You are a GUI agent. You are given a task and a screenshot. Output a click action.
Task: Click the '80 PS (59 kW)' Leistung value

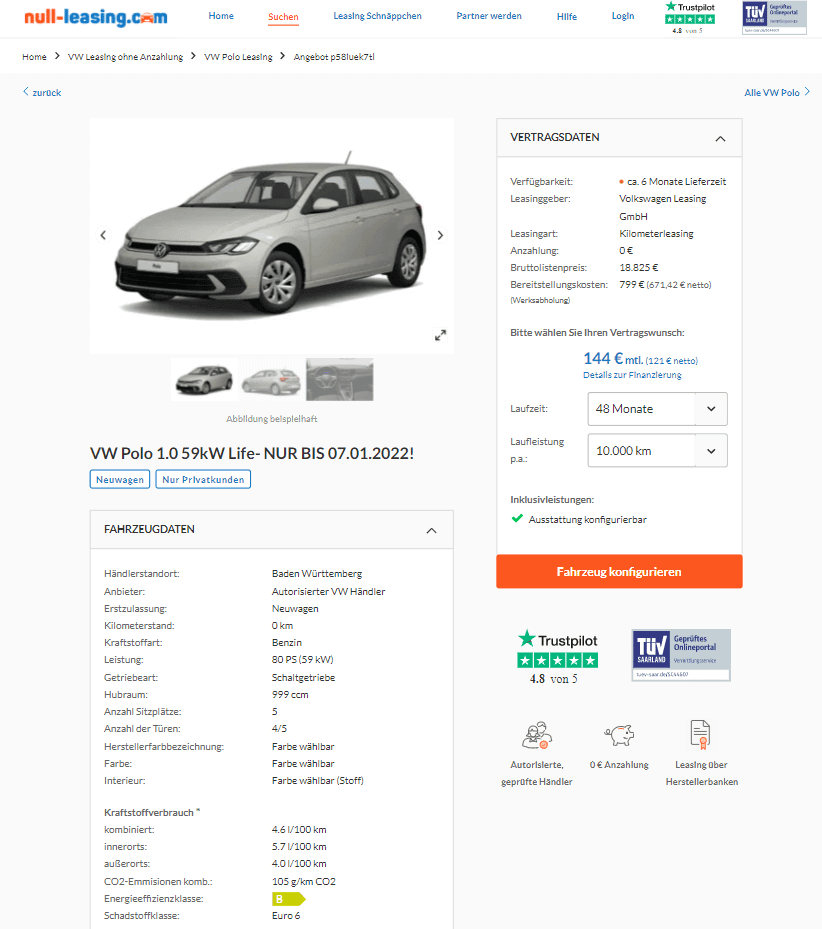[303, 659]
